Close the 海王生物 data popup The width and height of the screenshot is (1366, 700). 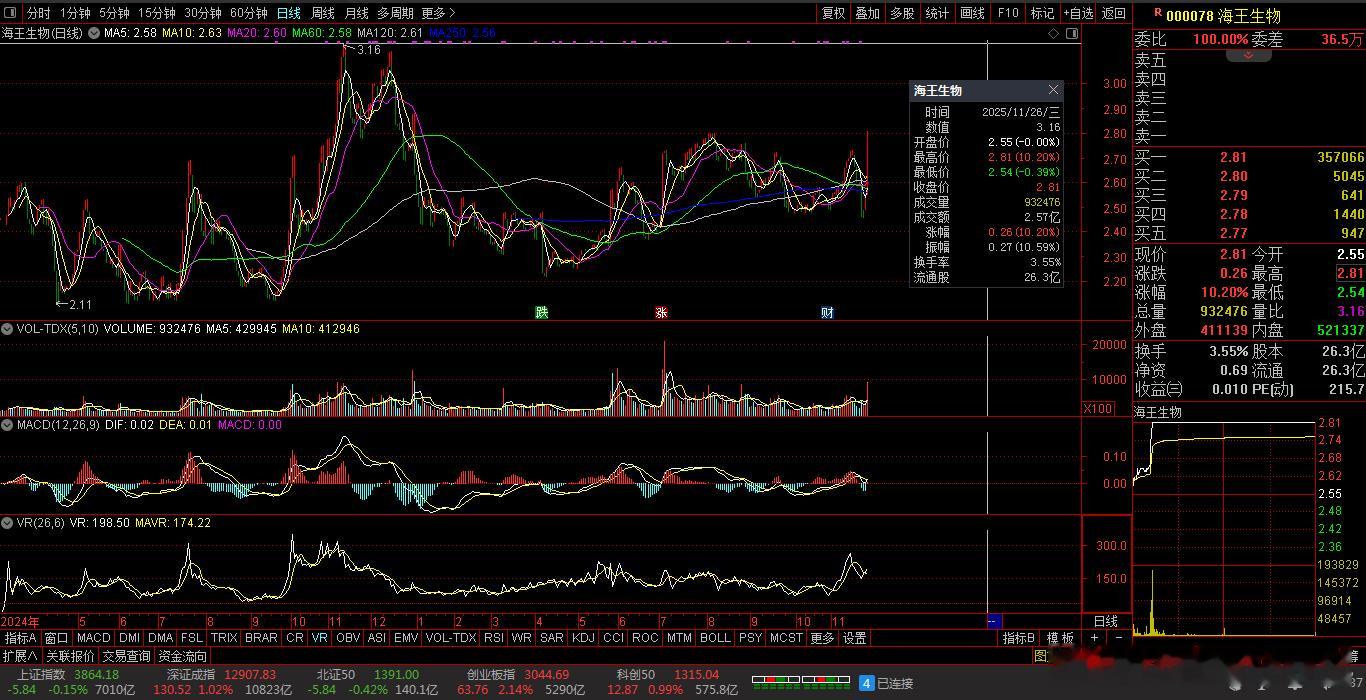click(x=1053, y=90)
